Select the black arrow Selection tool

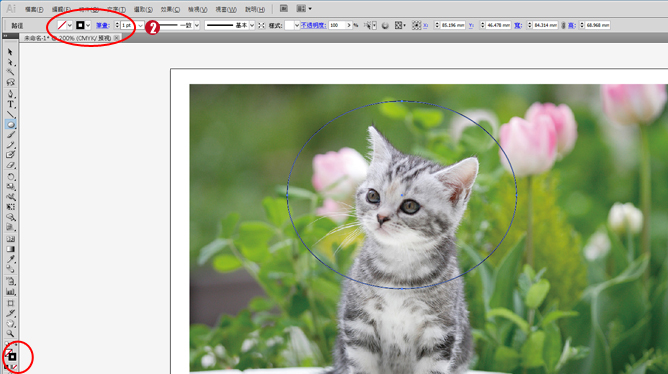(10, 52)
